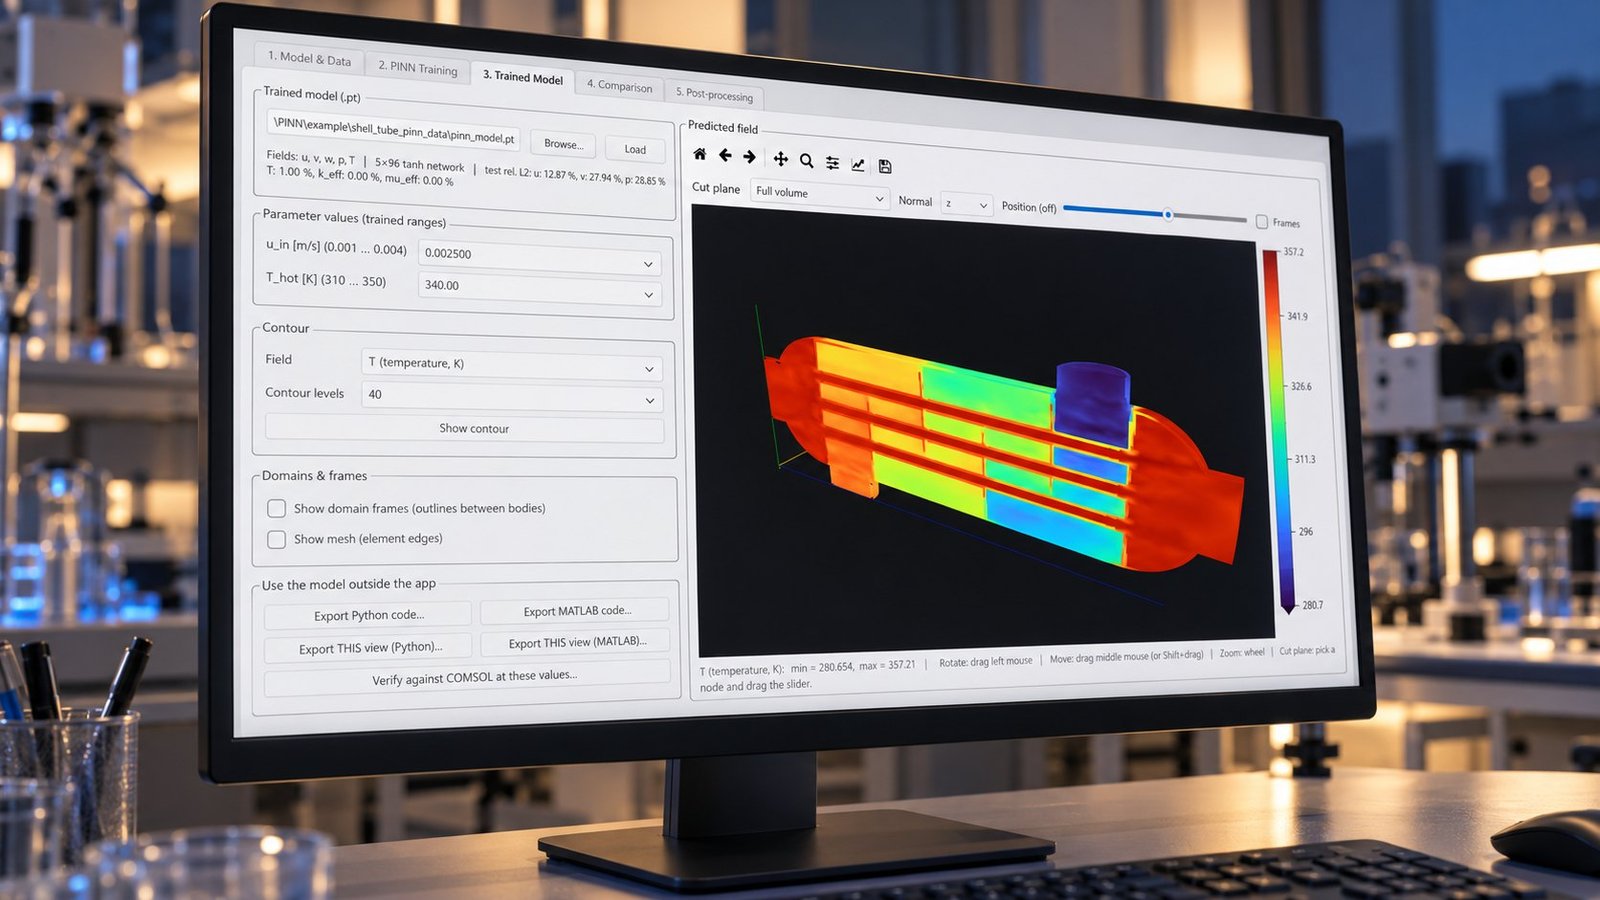Switch to 5. Post-processing tab
The image size is (1600, 900).
pos(714,95)
